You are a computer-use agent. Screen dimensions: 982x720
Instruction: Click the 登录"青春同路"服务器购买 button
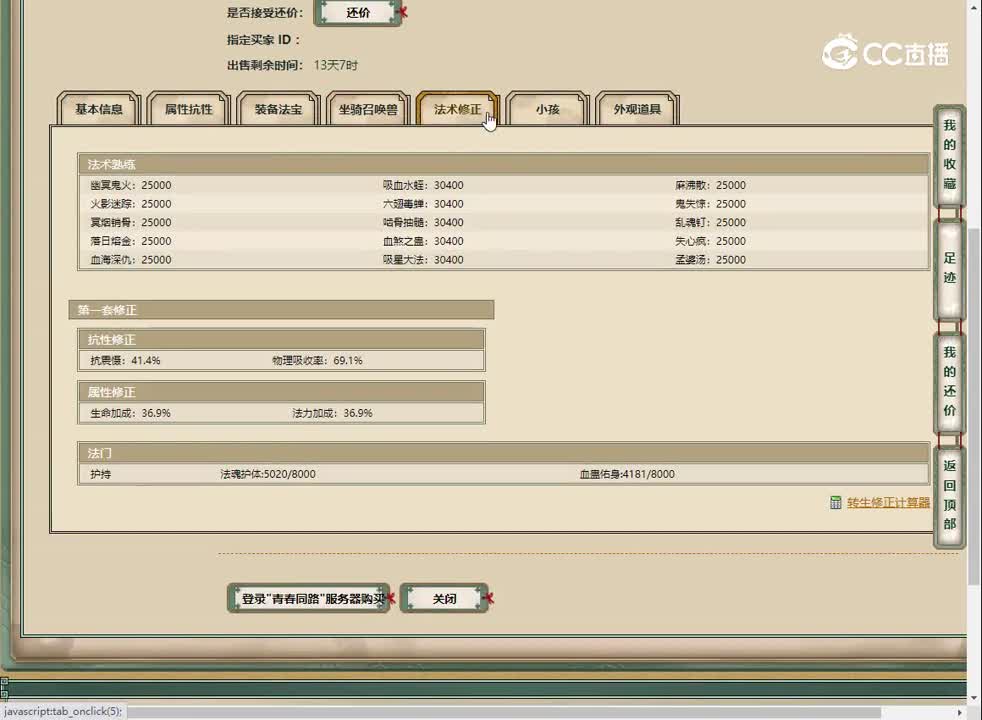309,599
